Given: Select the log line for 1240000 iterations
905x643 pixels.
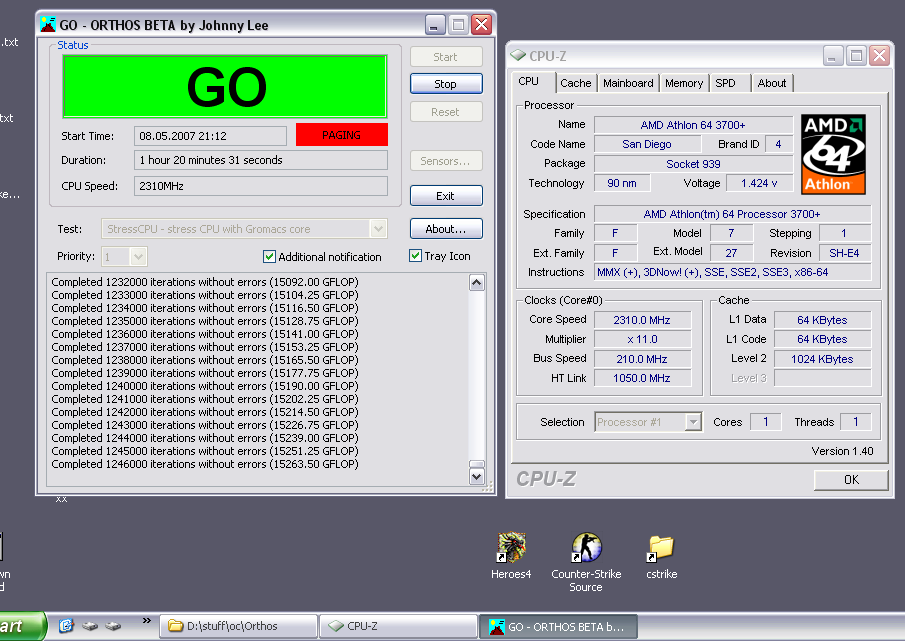Looking at the screenshot, I should tap(205, 386).
